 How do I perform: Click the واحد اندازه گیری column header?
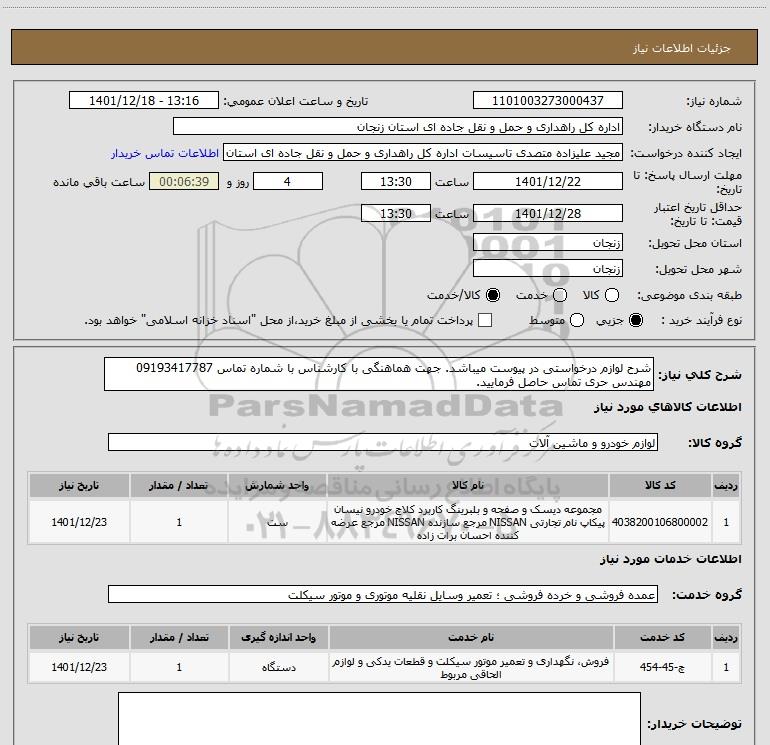(x=278, y=637)
